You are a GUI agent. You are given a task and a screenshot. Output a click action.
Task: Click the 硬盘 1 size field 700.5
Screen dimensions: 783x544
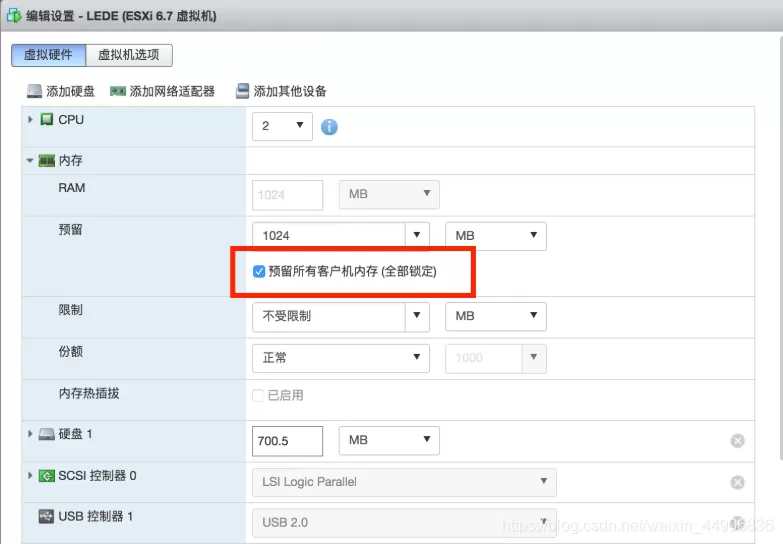(x=287, y=441)
